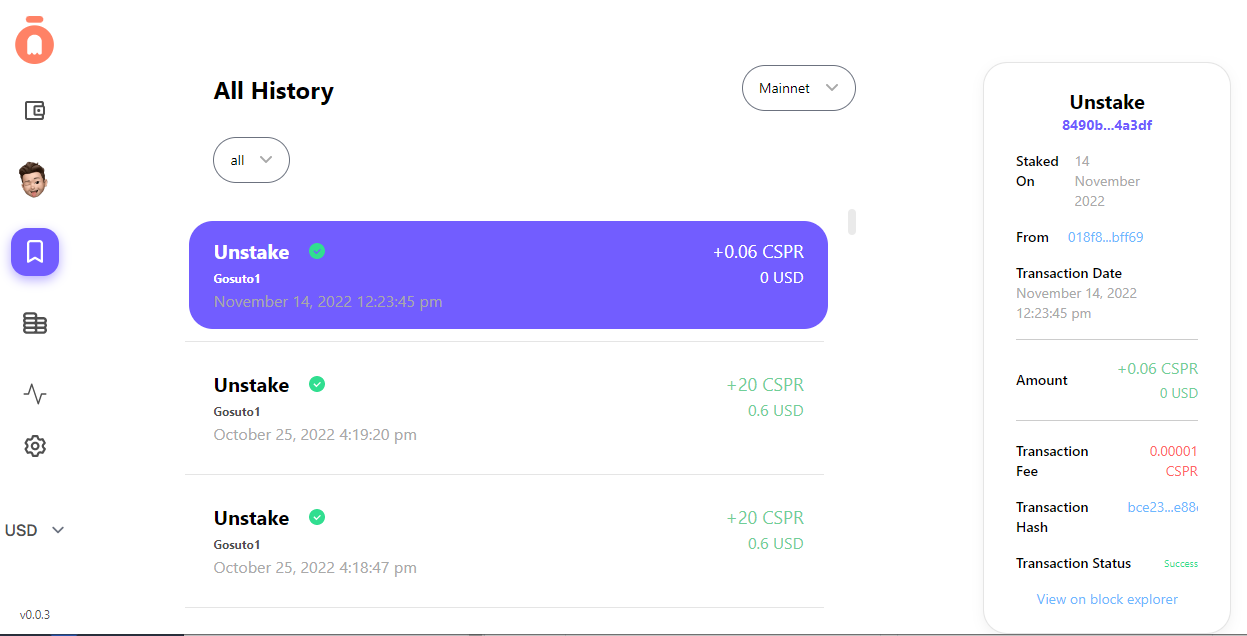Open the activity pulse chart icon
The image size is (1247, 636).
click(35, 394)
